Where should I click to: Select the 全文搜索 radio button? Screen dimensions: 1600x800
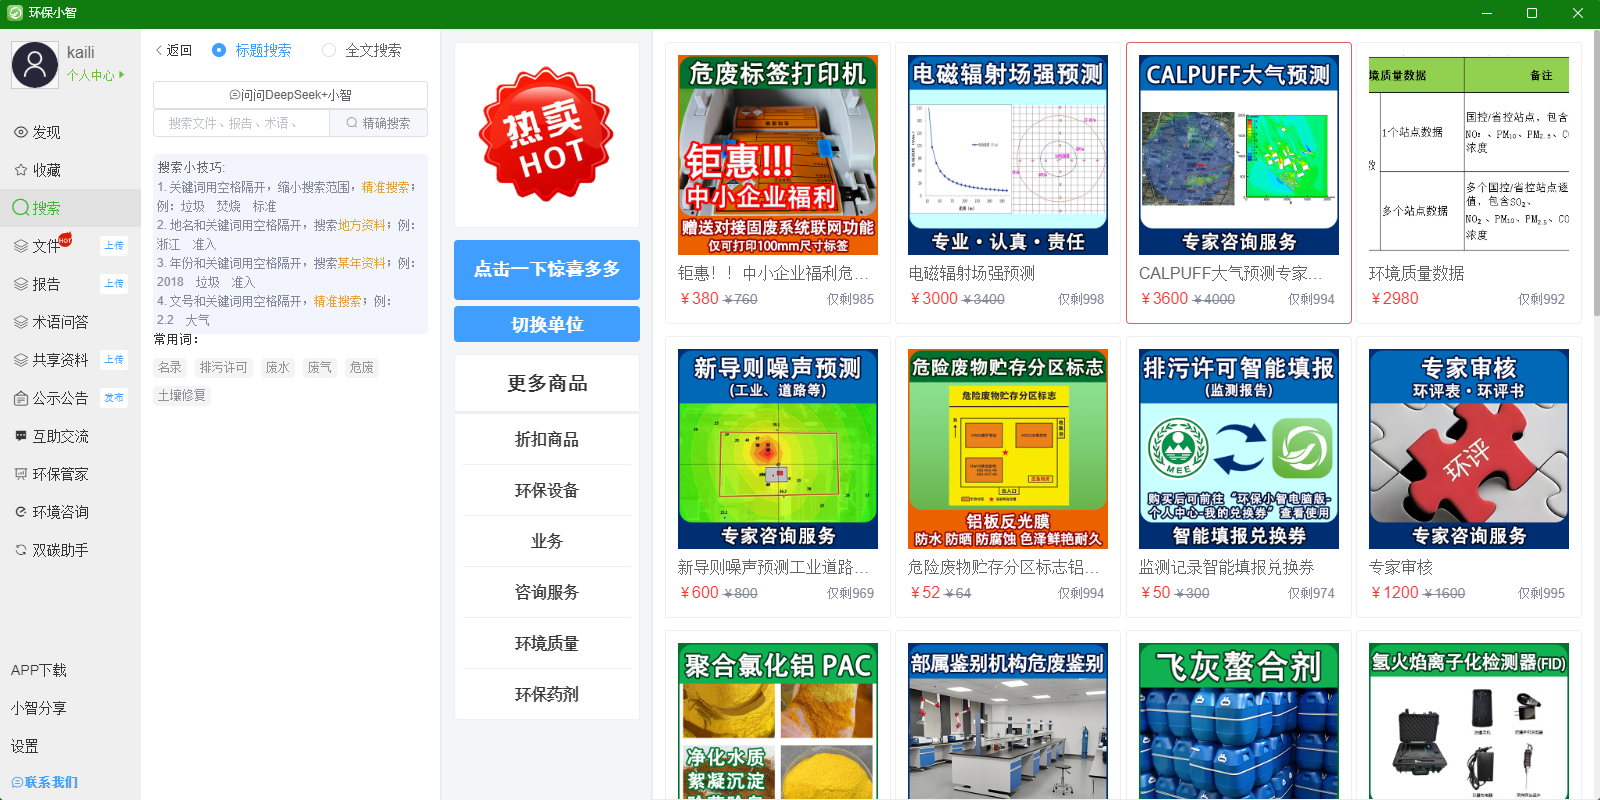[x=329, y=50]
